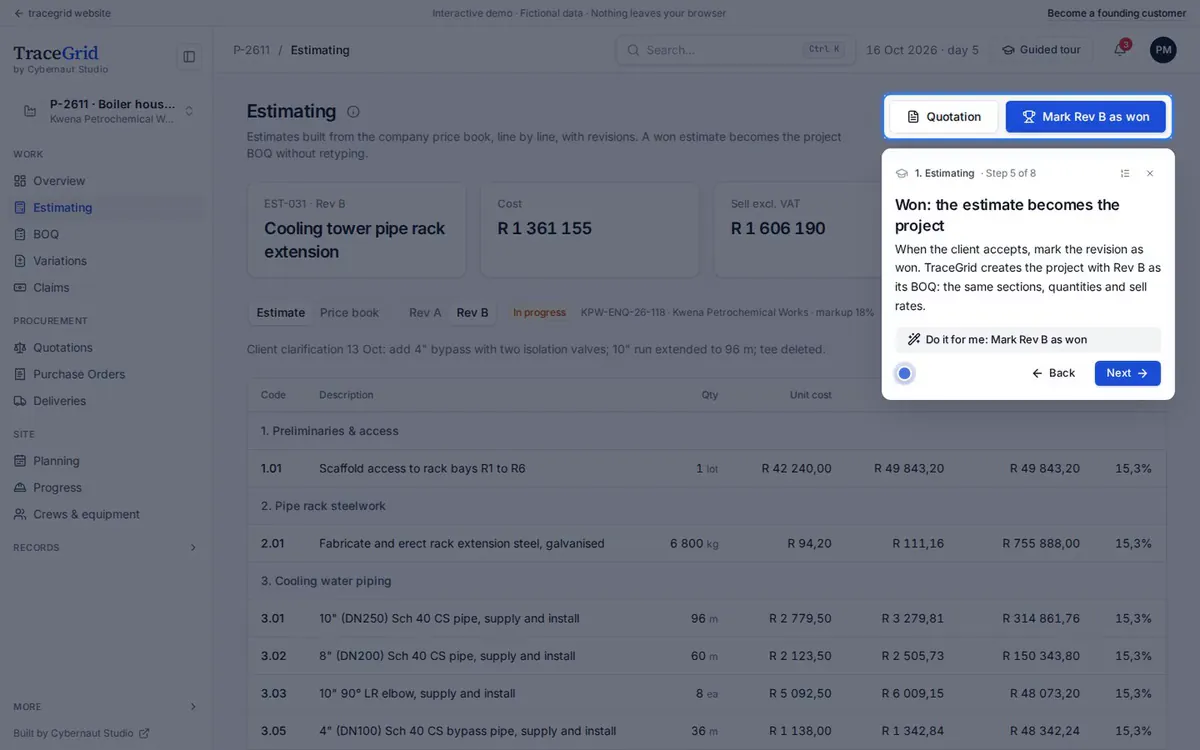Click the EST-031 Rev B estimate card

357,230
